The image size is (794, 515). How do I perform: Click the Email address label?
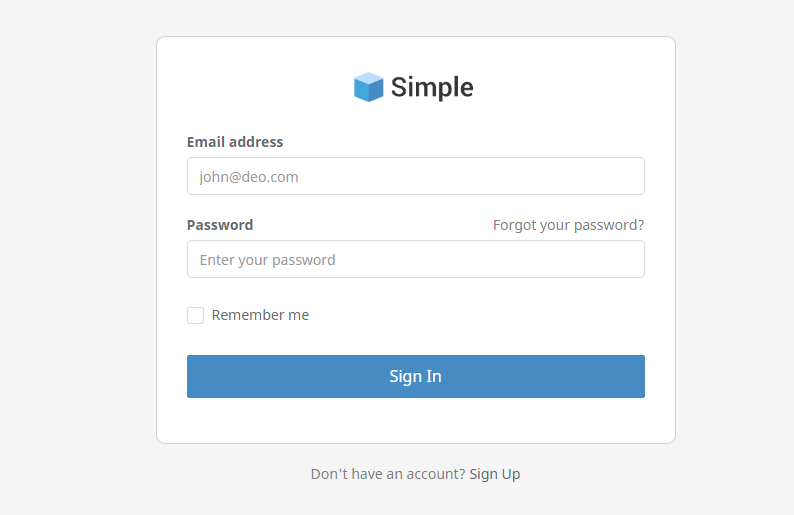coord(235,142)
